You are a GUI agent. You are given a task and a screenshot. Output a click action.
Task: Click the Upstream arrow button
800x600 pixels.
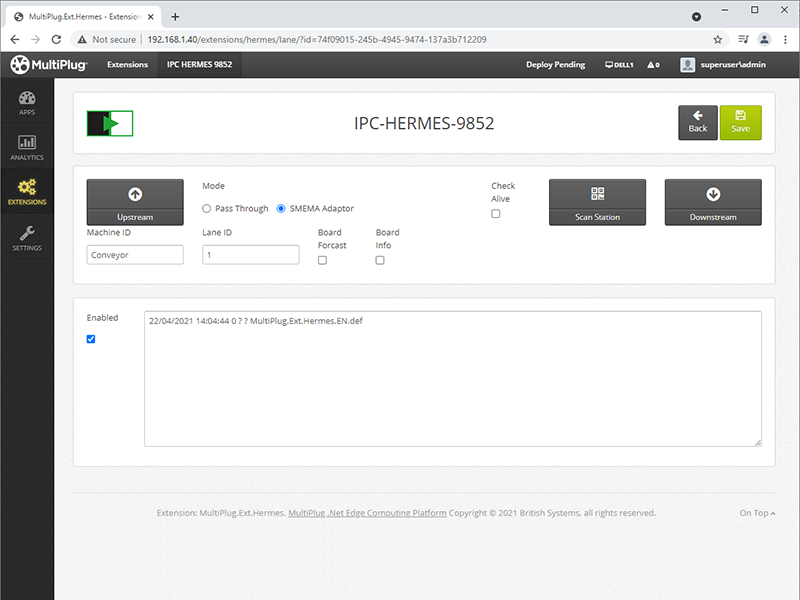135,202
